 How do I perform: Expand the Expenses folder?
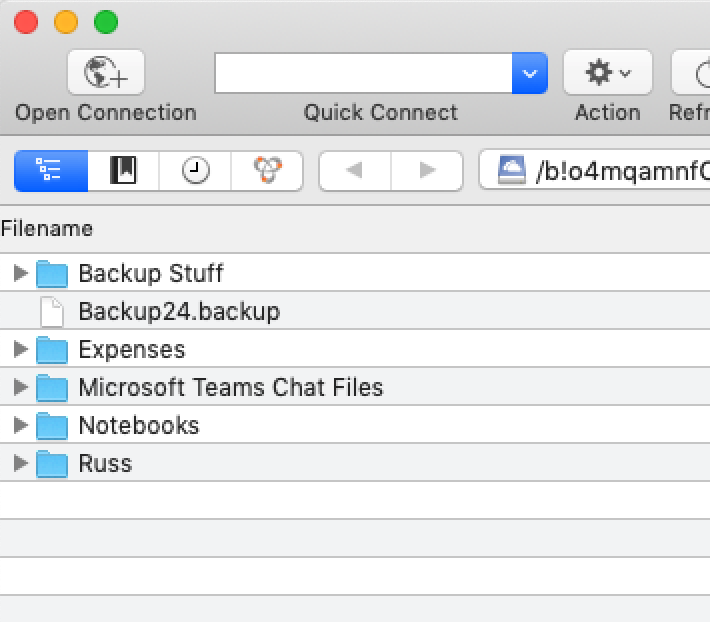[x=20, y=349]
